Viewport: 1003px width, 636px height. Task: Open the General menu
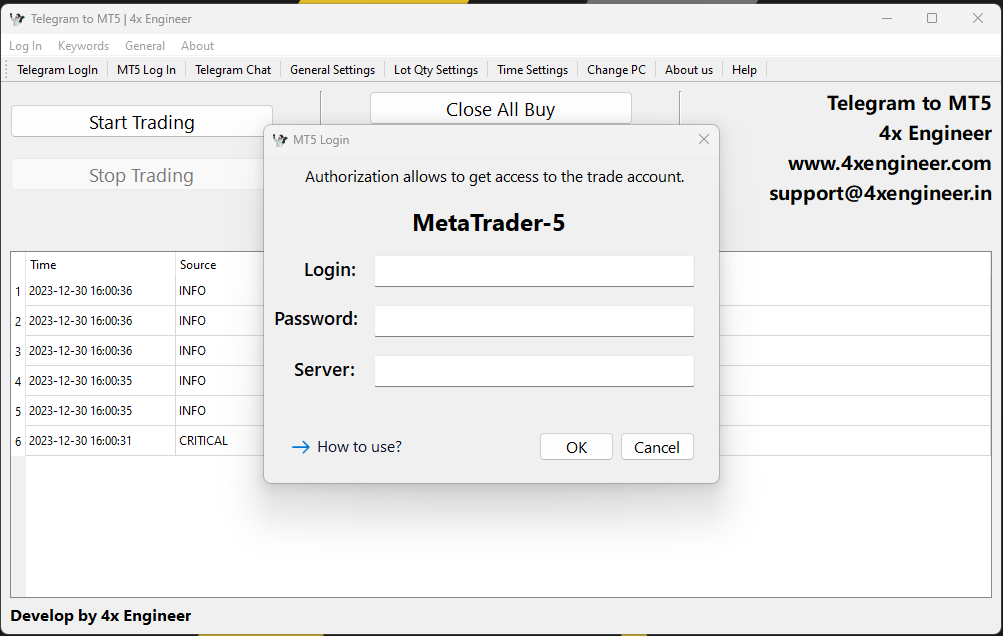(145, 45)
